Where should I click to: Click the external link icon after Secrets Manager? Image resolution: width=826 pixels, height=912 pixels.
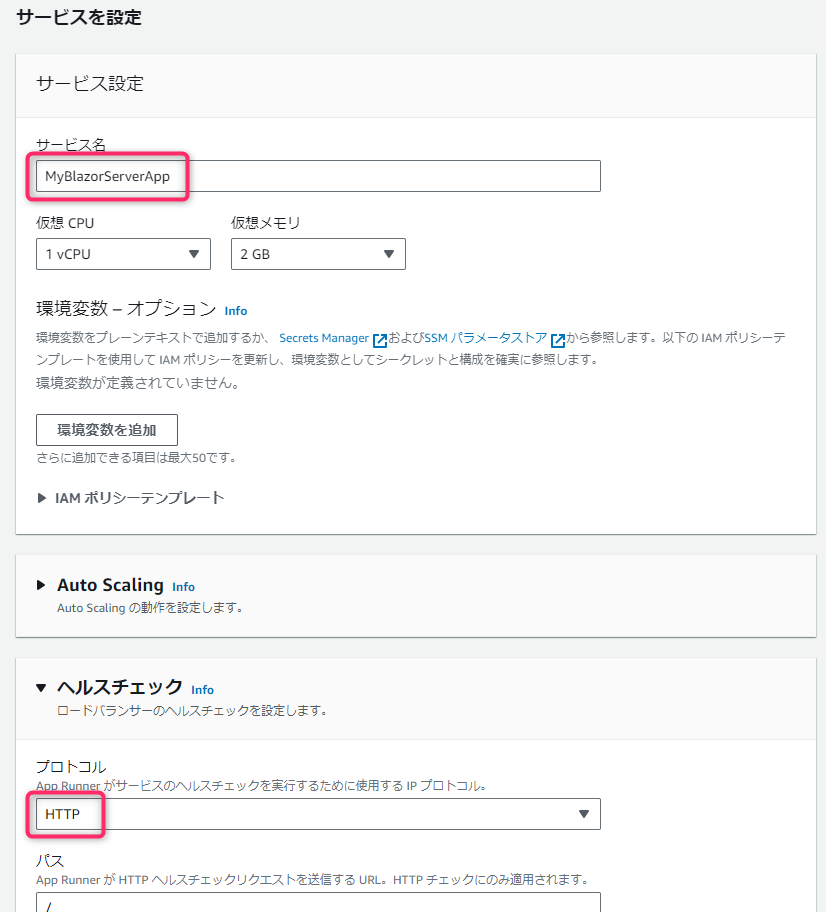point(379,340)
